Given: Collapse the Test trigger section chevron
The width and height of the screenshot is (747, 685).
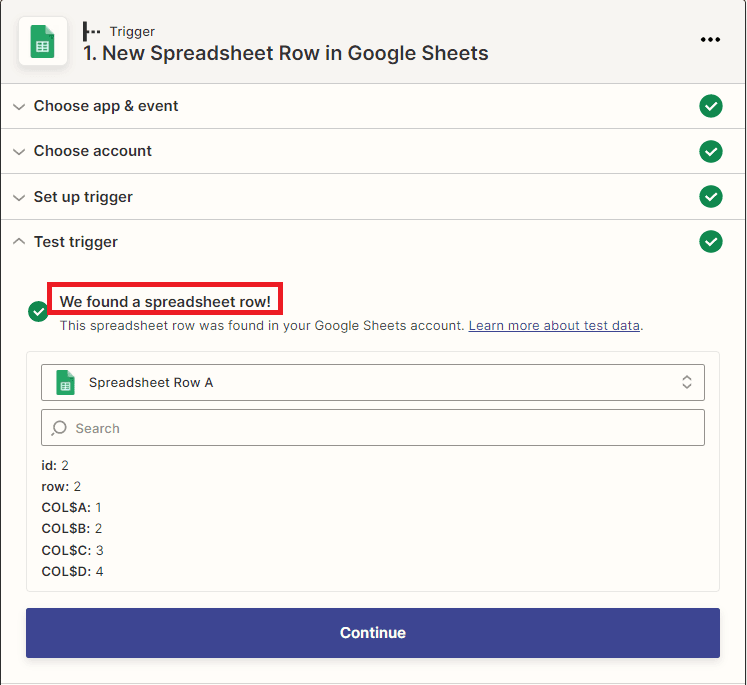Looking at the screenshot, I should tap(19, 242).
